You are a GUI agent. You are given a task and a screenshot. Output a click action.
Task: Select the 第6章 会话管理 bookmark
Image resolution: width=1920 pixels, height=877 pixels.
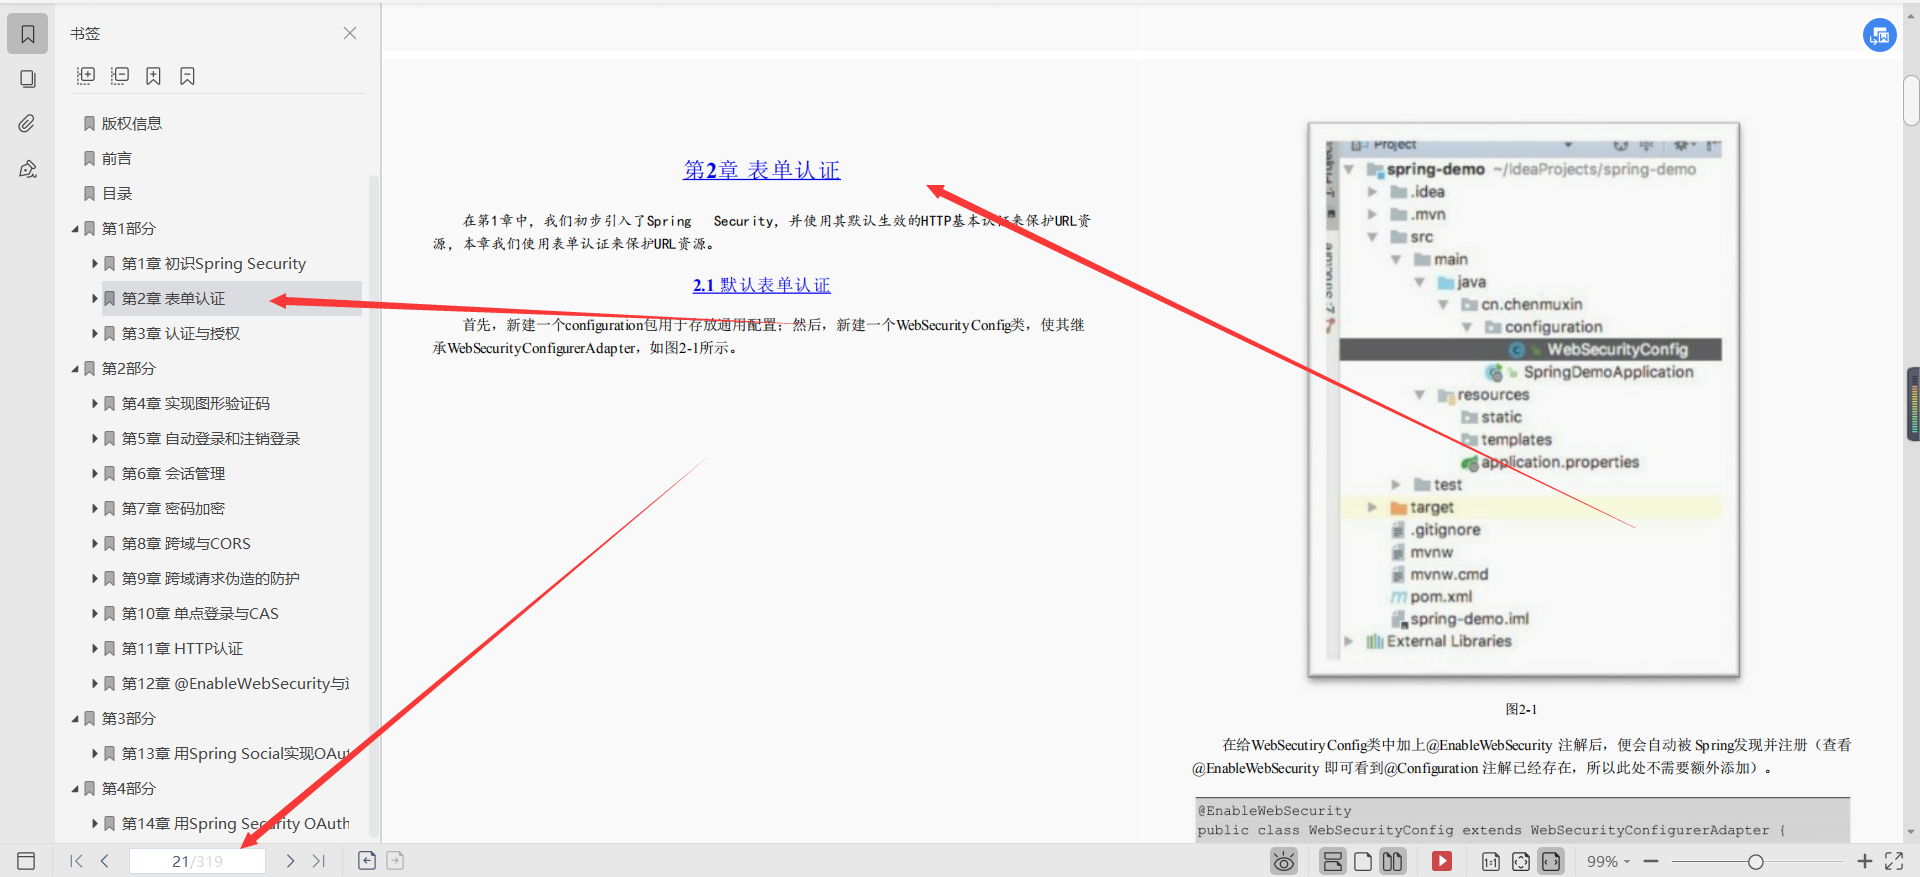(x=173, y=474)
